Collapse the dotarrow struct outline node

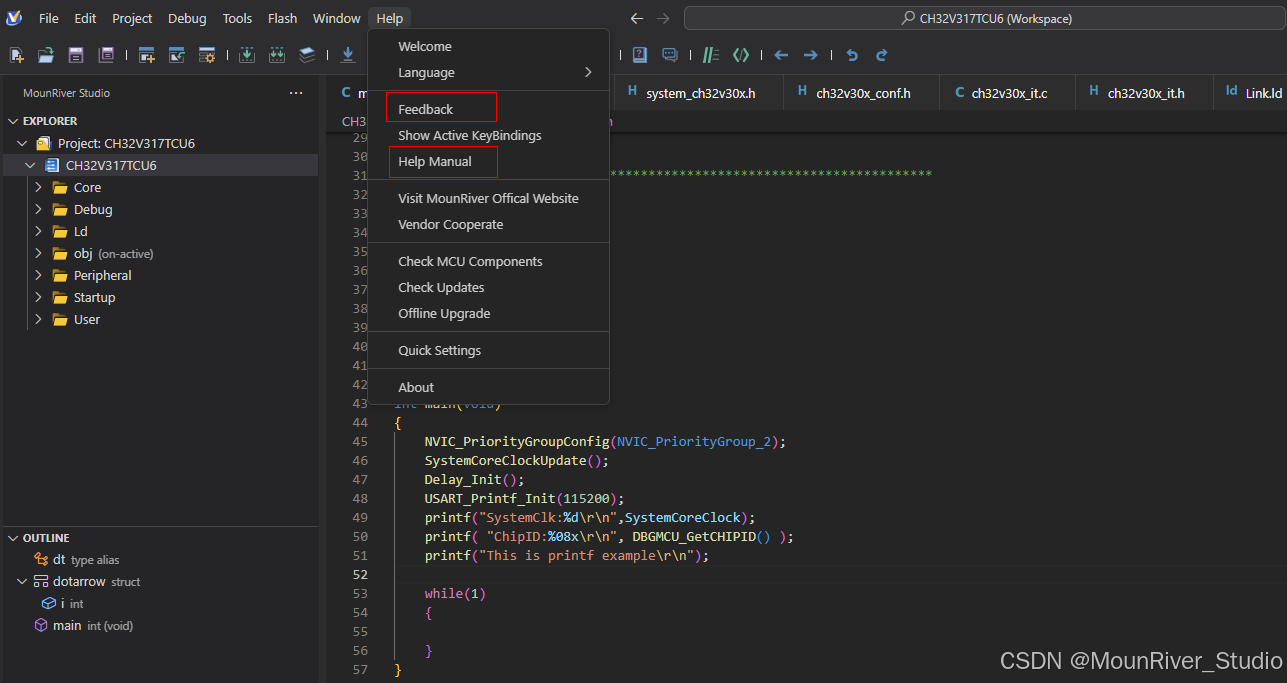[22, 581]
